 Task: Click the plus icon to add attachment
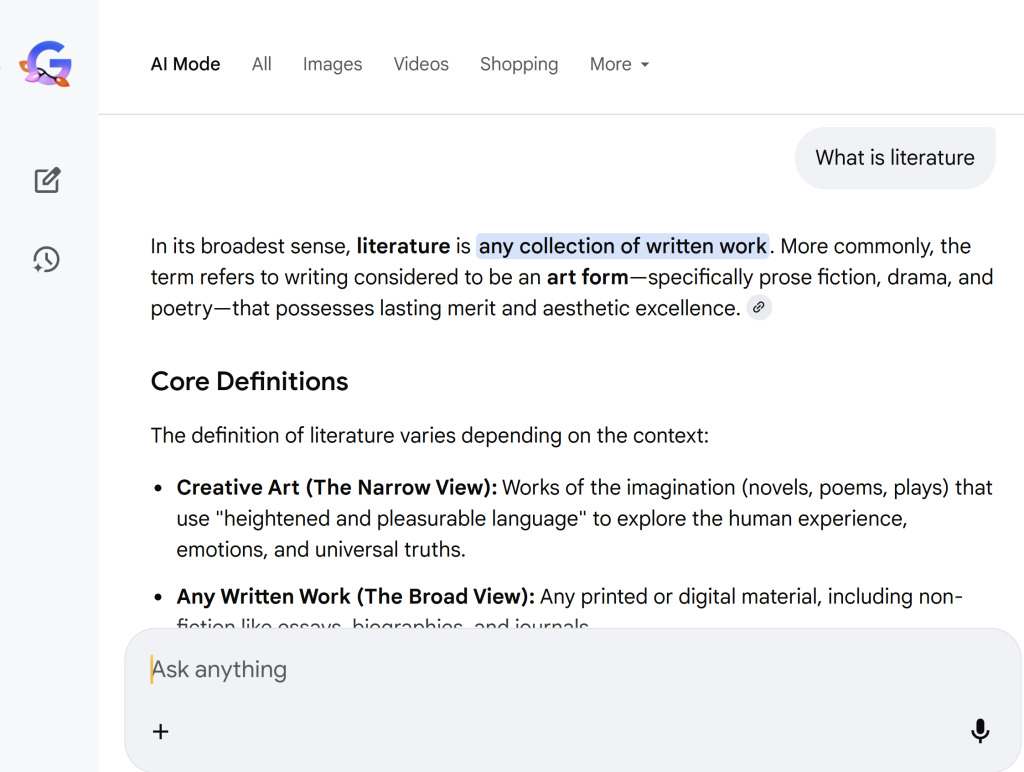(x=160, y=731)
